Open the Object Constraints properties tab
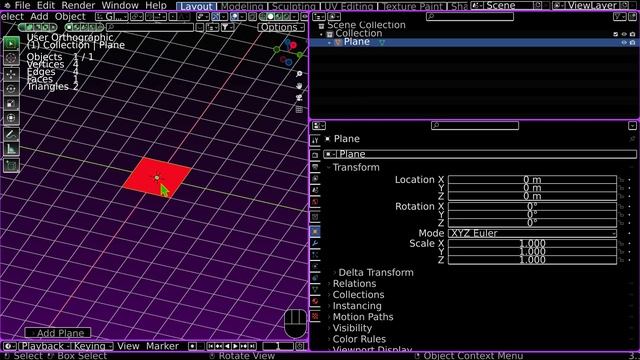640x360 pixels. (x=315, y=278)
